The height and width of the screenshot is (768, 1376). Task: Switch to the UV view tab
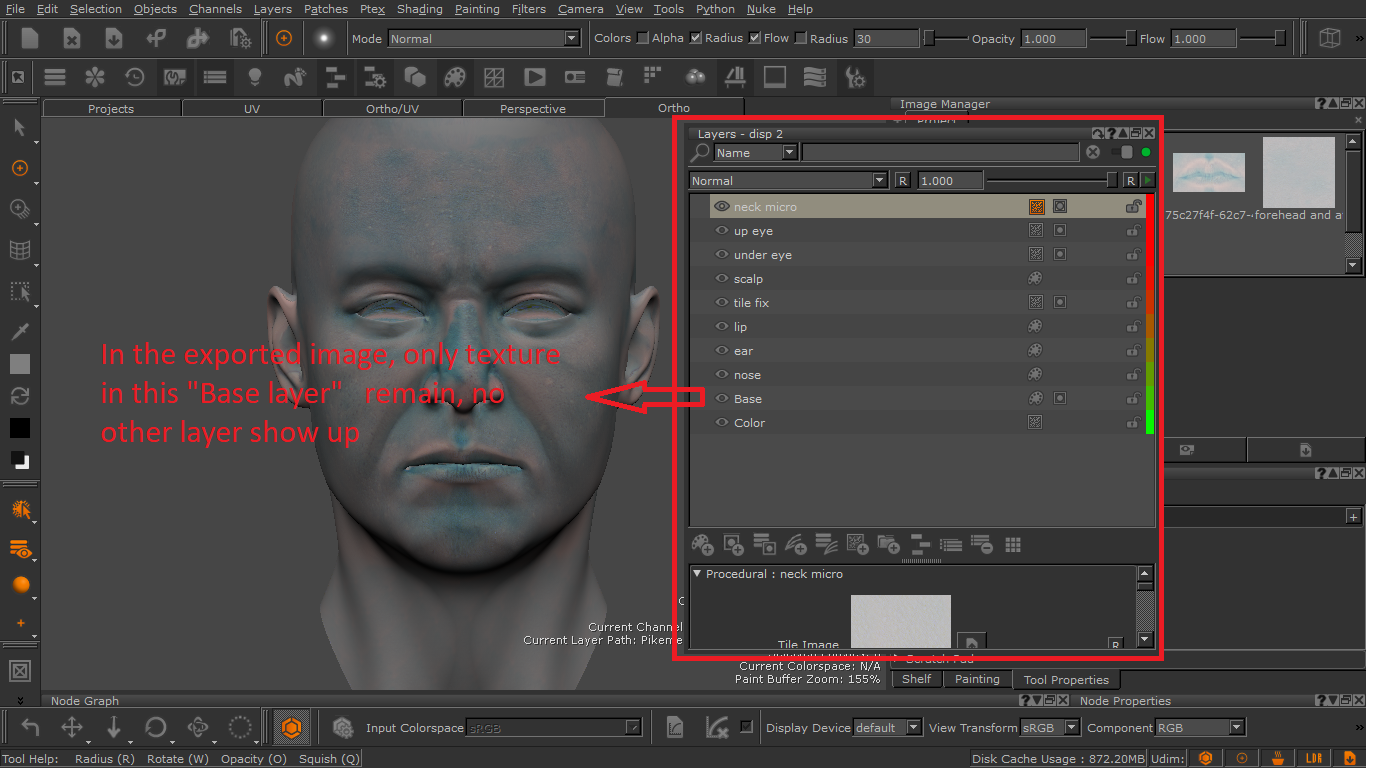tap(252, 108)
